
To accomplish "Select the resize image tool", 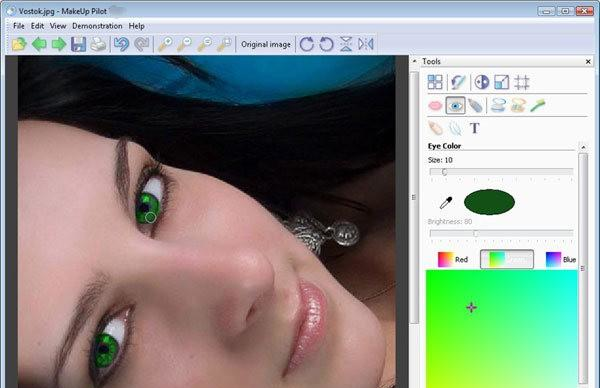I will click(x=502, y=82).
